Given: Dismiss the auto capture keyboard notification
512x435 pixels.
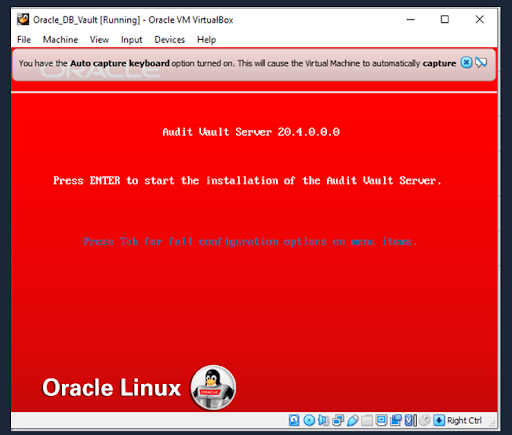Looking at the screenshot, I should pyautogui.click(x=466, y=62).
